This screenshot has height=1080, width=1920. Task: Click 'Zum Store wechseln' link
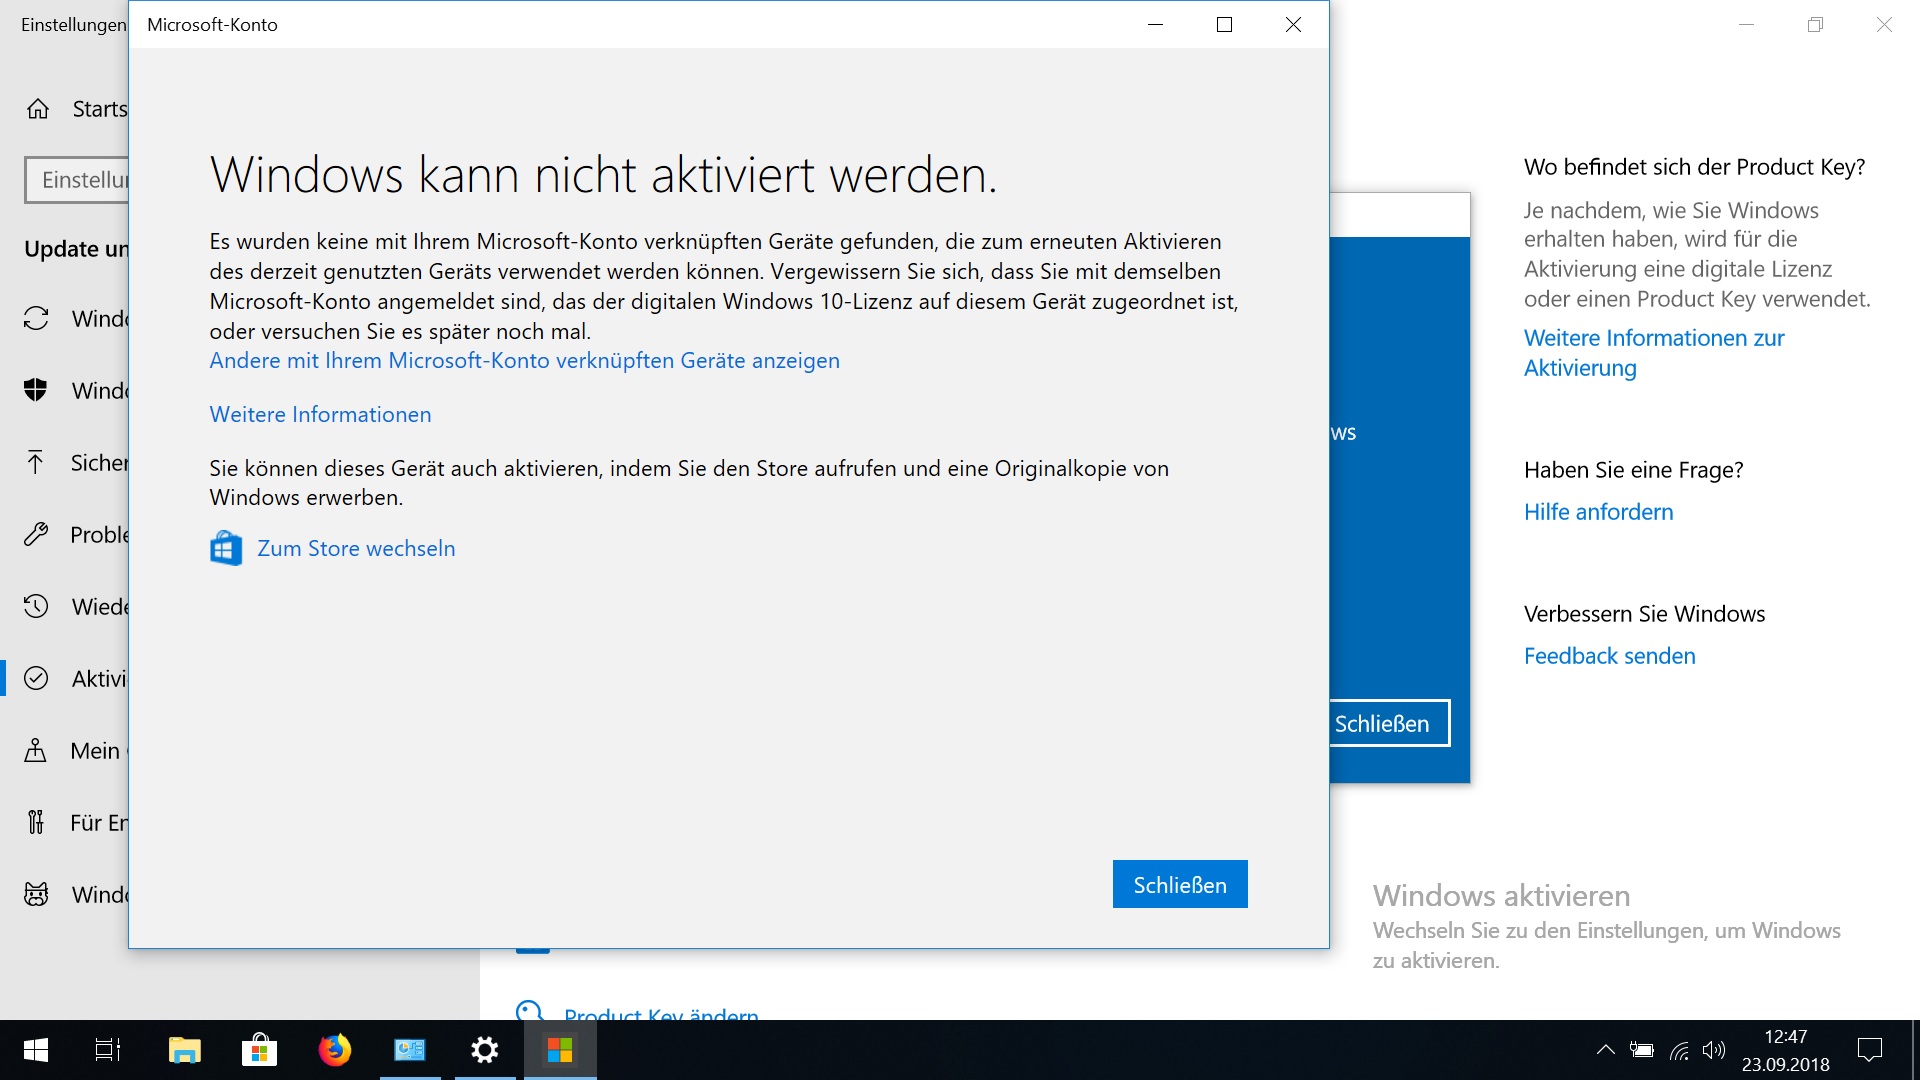[356, 548]
